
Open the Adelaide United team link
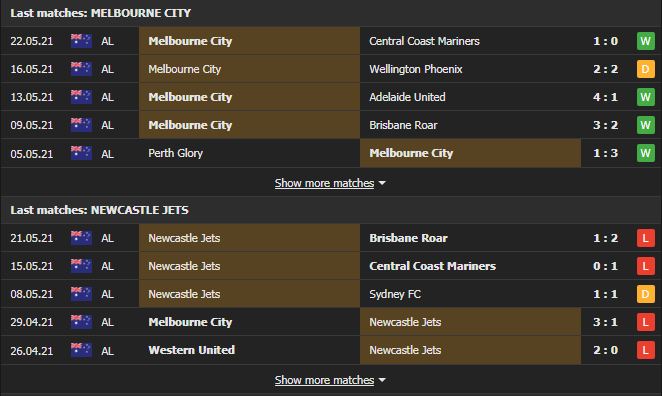[x=407, y=97]
